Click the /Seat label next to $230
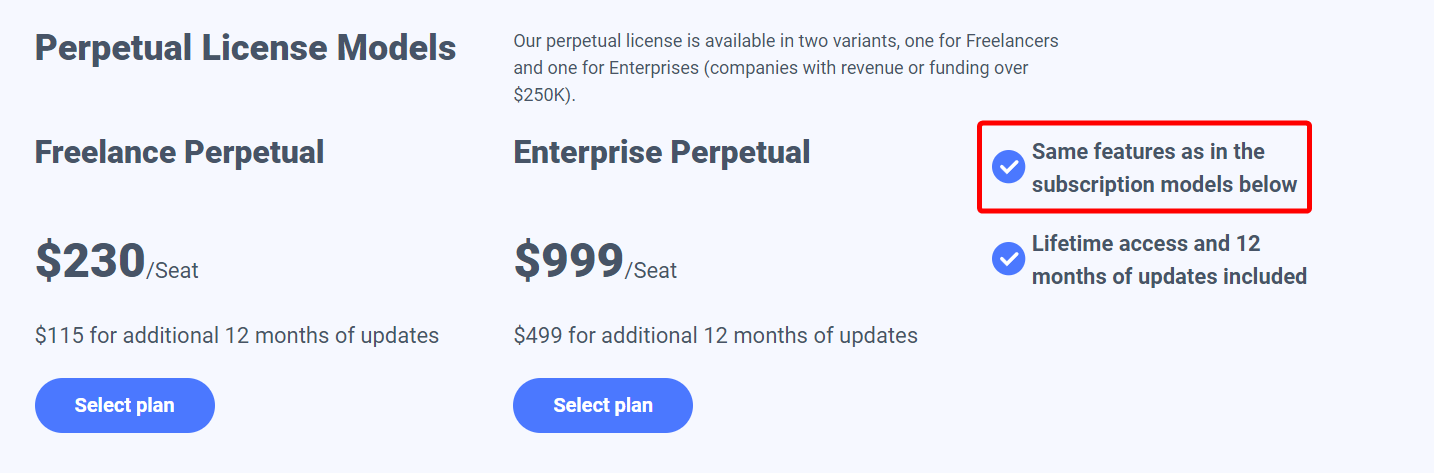The height and width of the screenshot is (473, 1434). [172, 270]
